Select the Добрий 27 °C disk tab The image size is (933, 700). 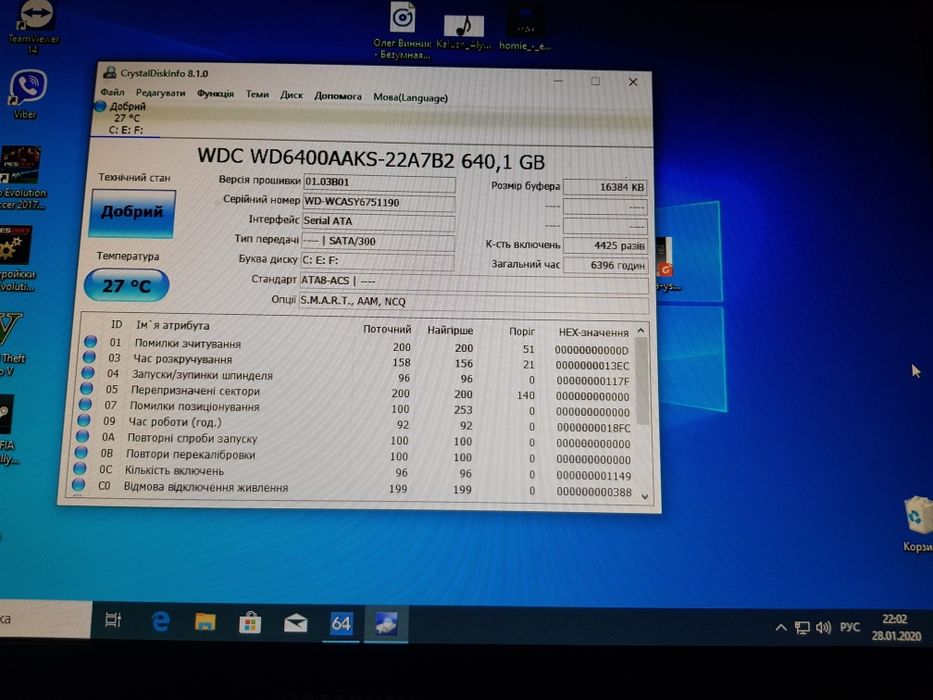(x=125, y=118)
